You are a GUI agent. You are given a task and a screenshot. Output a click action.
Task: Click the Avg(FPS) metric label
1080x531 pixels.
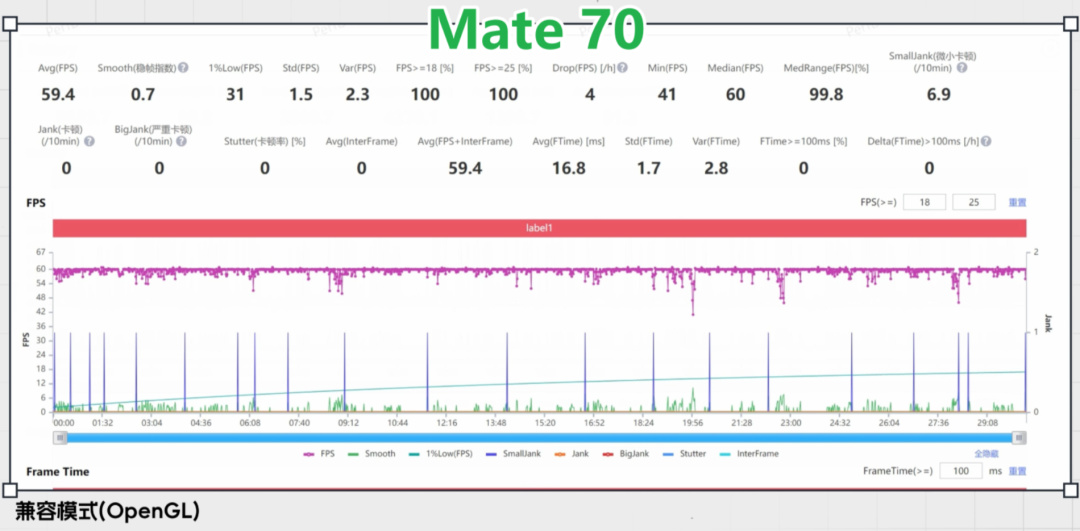pos(58,68)
